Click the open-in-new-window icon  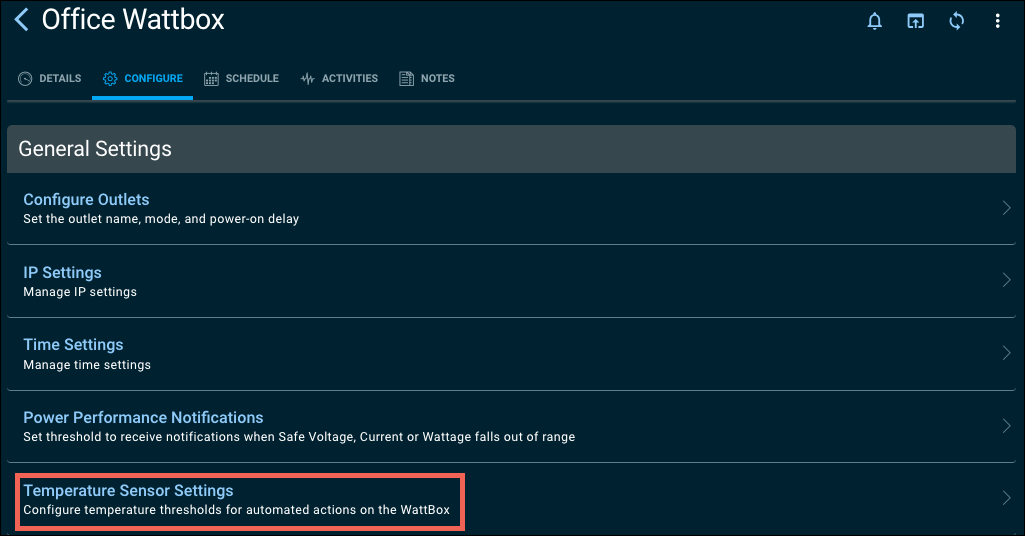pos(916,21)
